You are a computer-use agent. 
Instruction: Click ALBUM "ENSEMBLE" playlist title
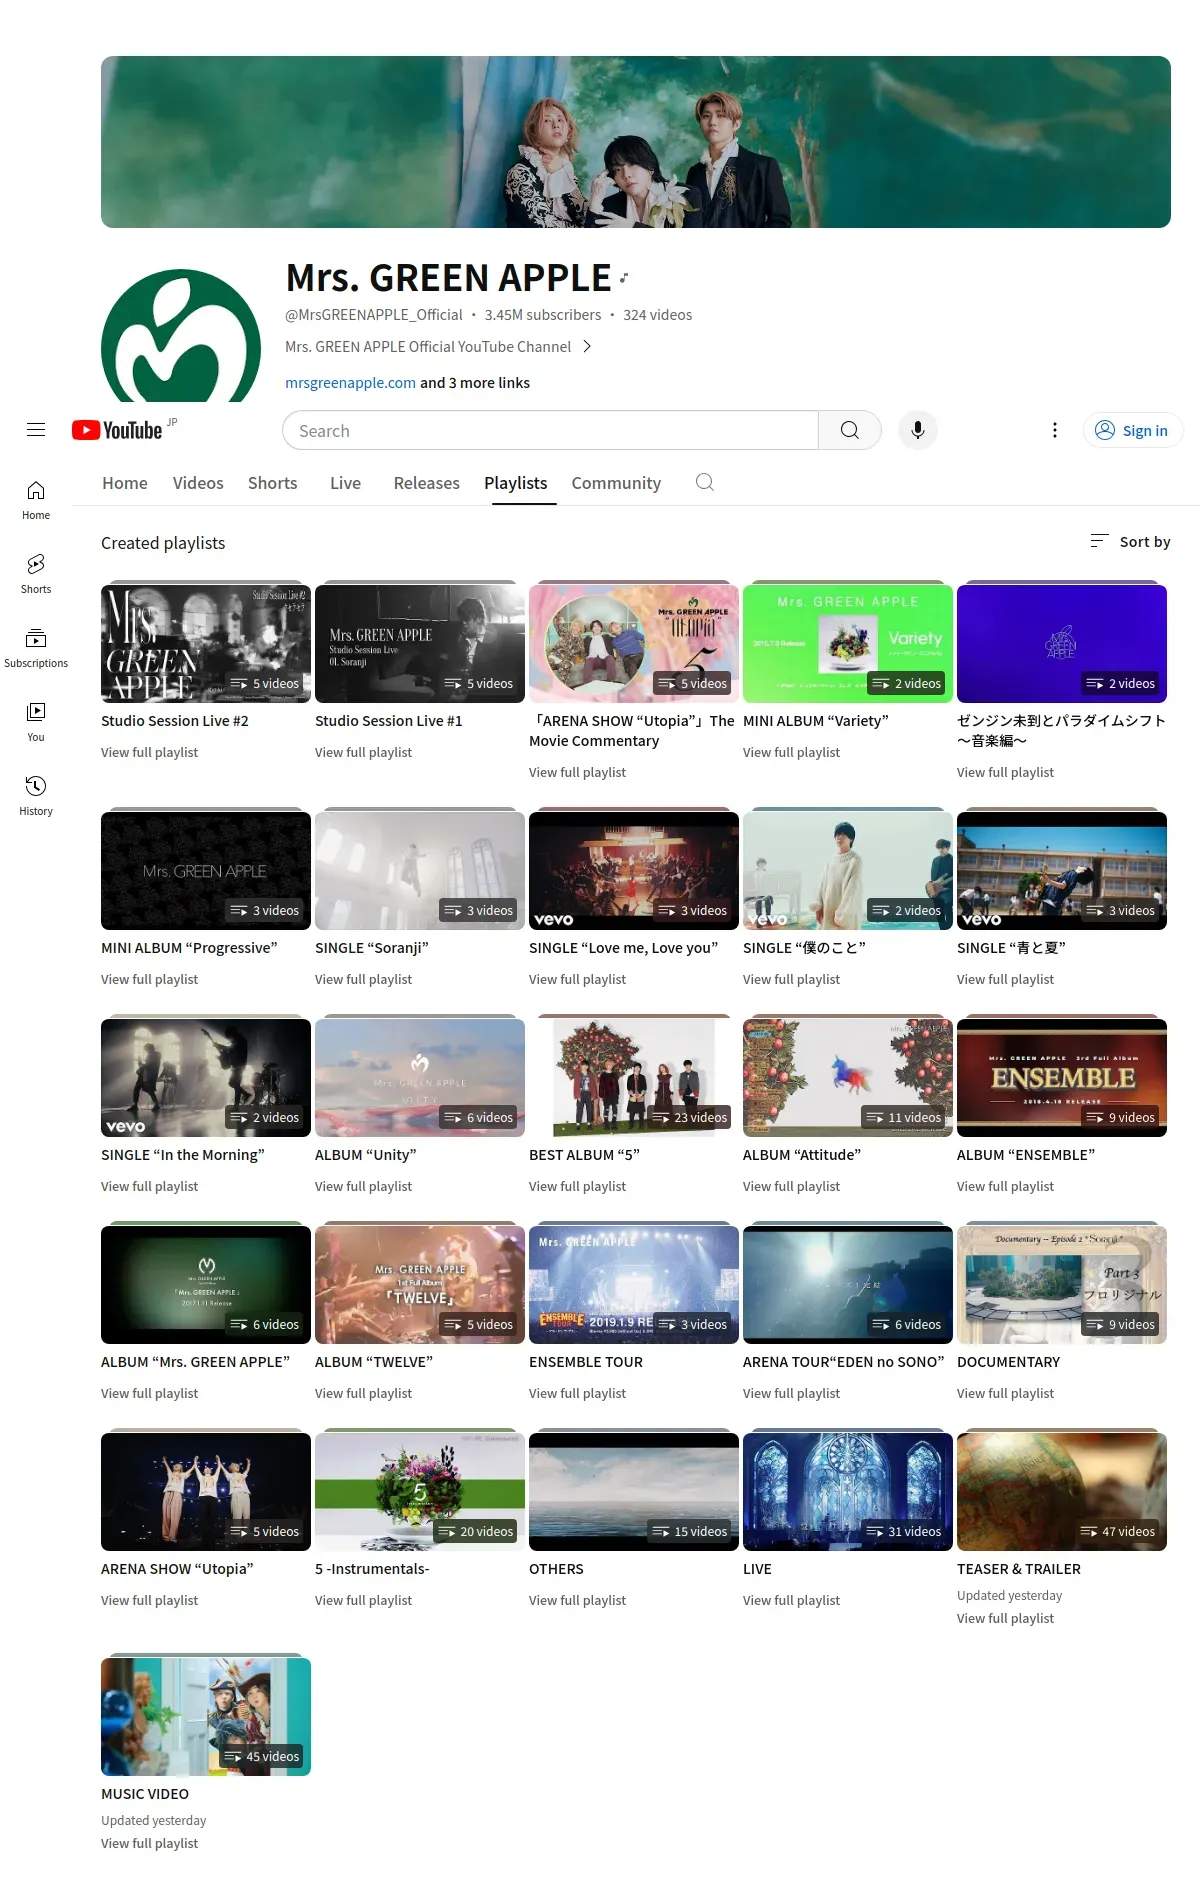pos(1026,1154)
